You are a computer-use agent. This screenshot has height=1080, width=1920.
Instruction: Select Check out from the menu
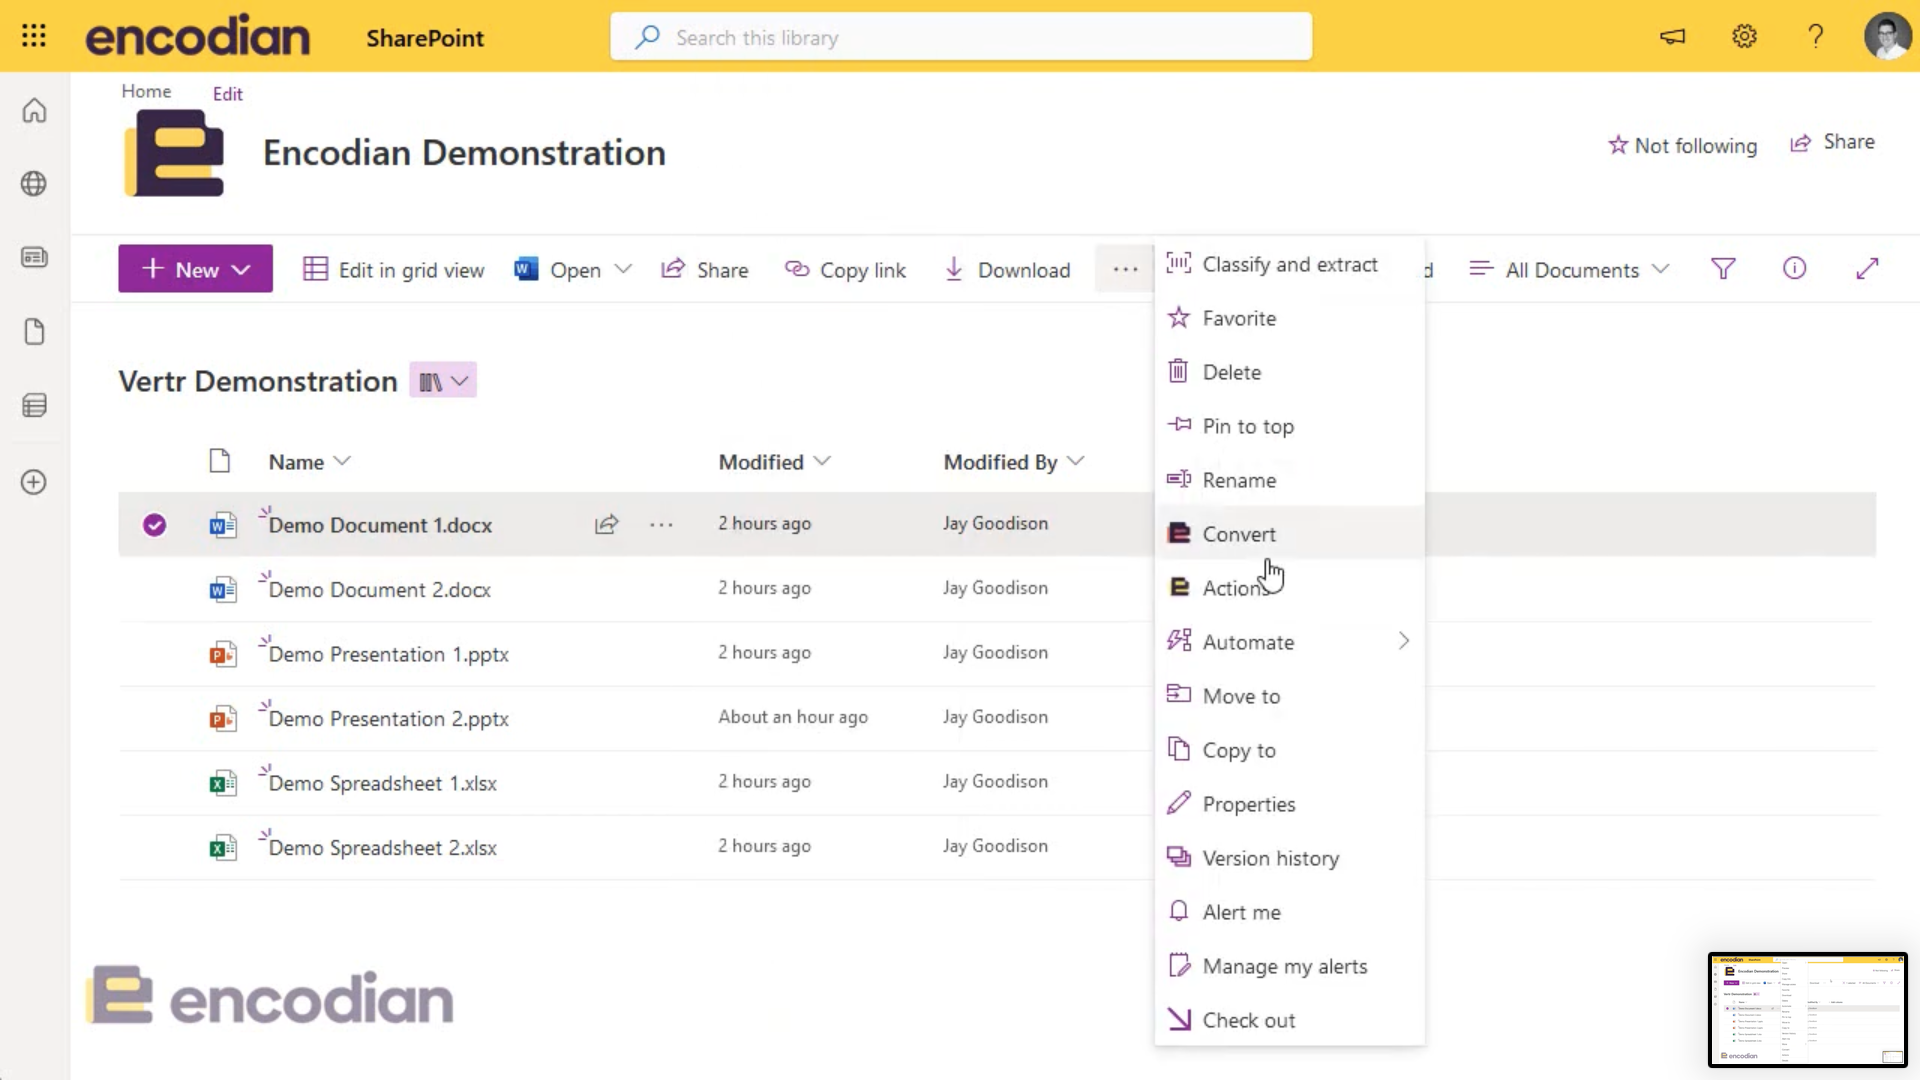click(1290, 1020)
